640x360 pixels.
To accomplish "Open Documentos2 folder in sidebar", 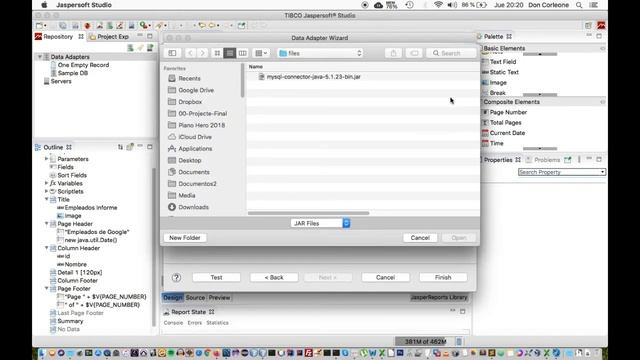I will (x=197, y=184).
